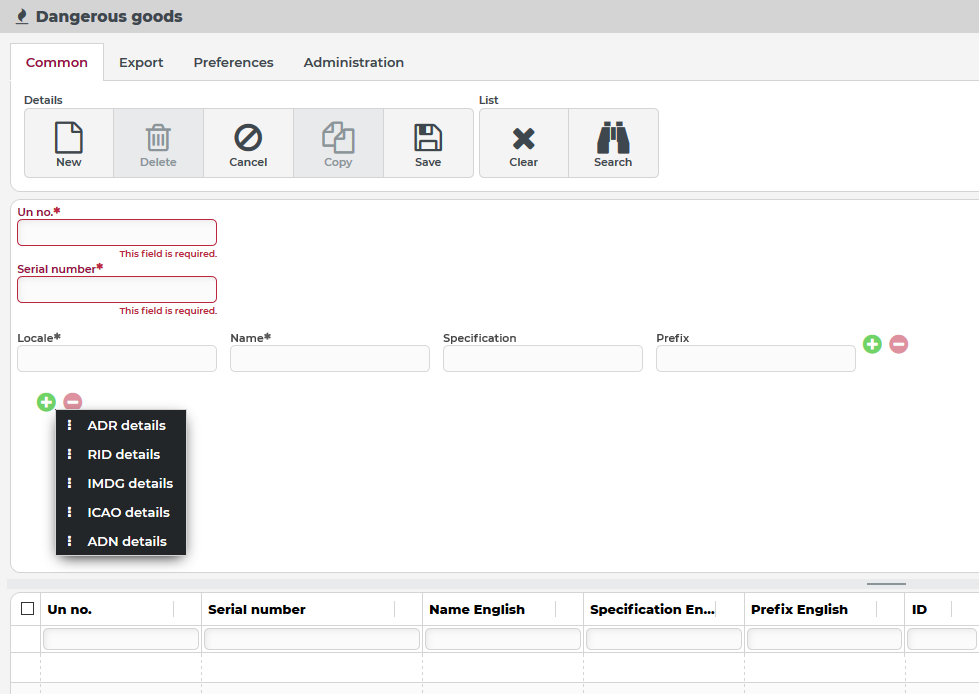
Task: Click the Prefix English filter box
Action: (x=824, y=639)
